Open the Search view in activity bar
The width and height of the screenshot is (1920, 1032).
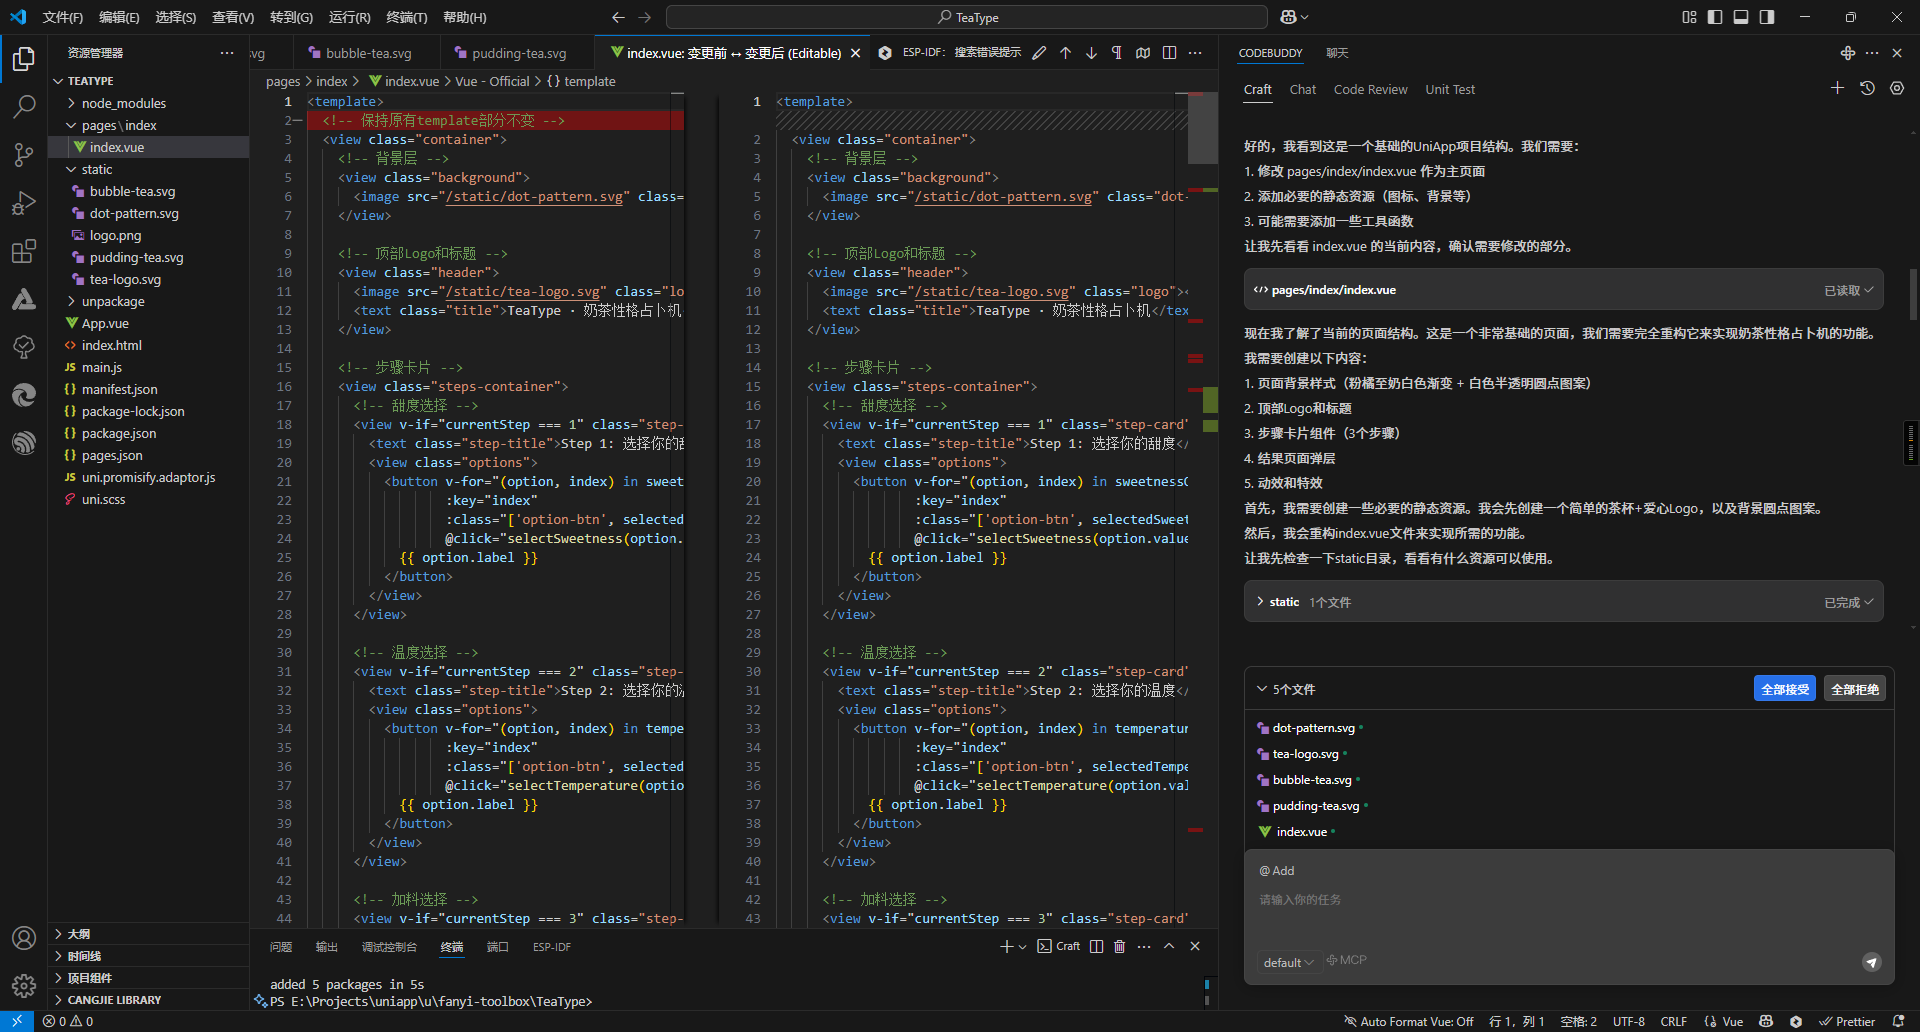pos(24,106)
